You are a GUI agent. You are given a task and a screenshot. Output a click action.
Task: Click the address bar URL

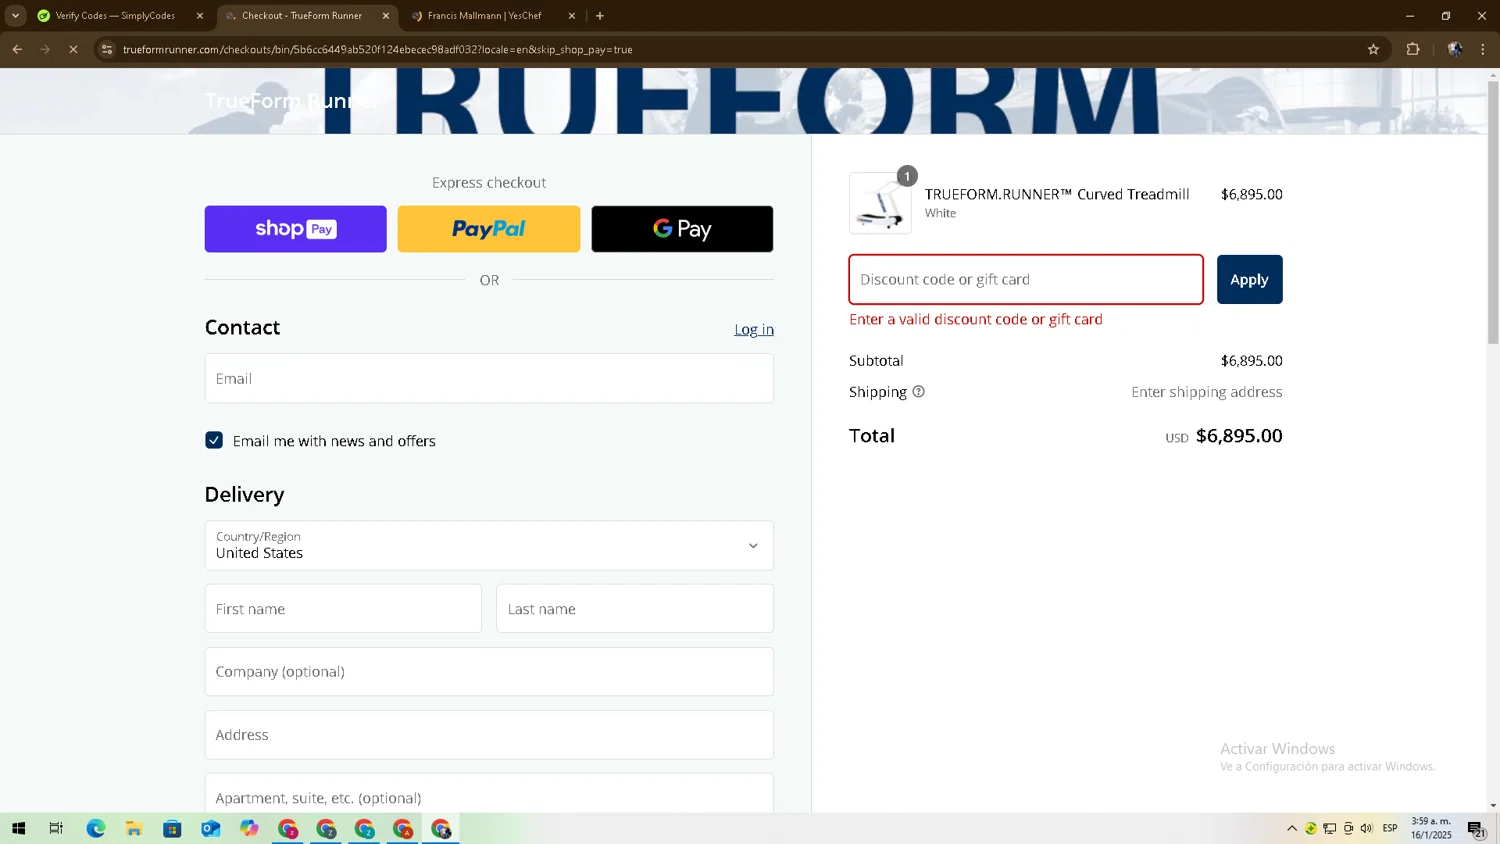coord(378,49)
